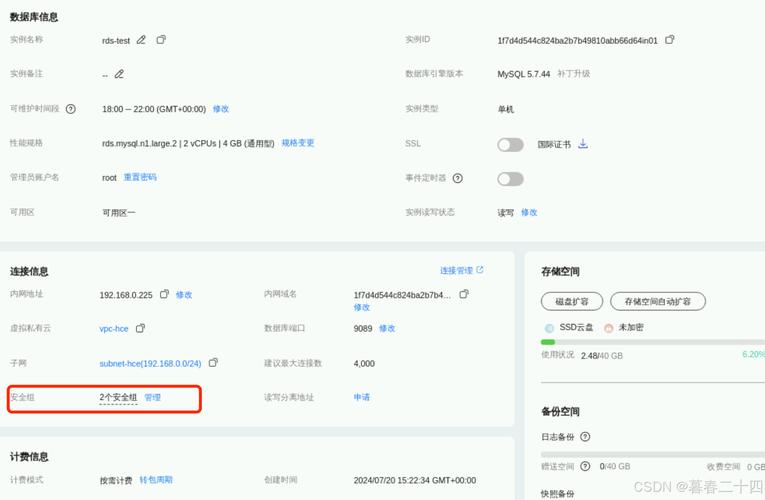Open the 补丁升级 patch upgrade link
Image resolution: width=765 pixels, height=500 pixels.
574,74
